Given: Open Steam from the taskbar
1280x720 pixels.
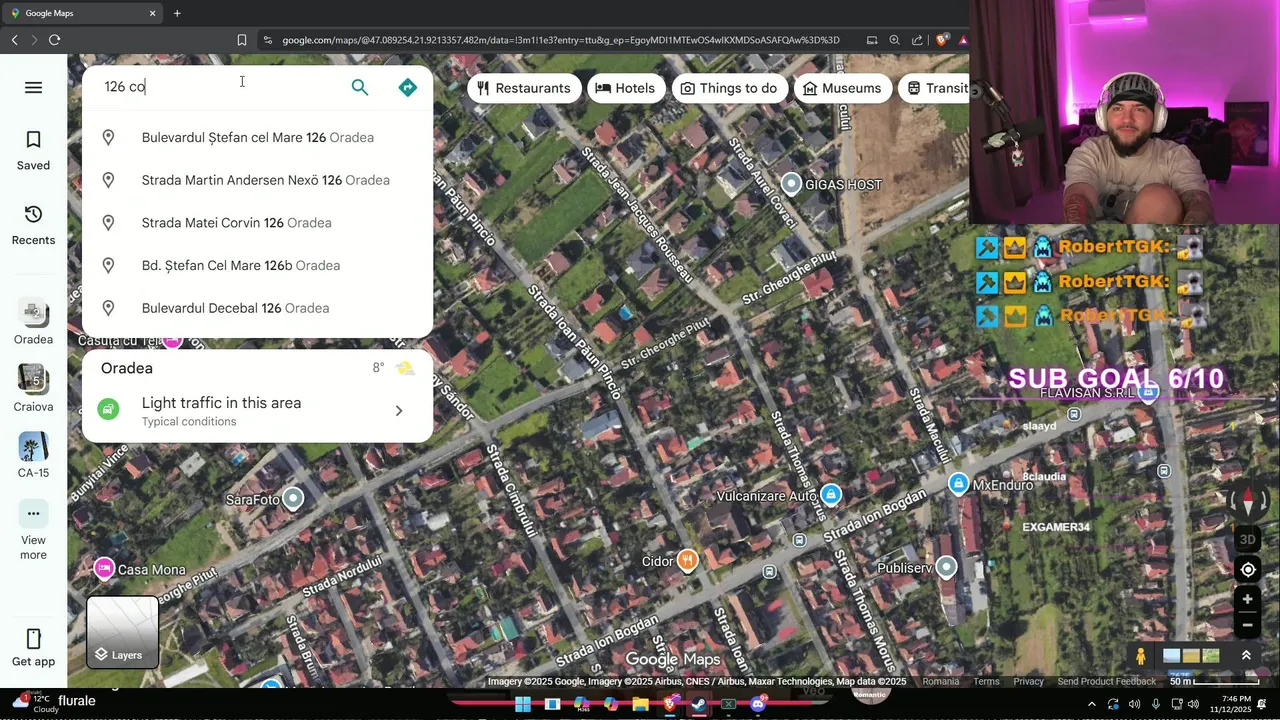Looking at the screenshot, I should coord(698,704).
